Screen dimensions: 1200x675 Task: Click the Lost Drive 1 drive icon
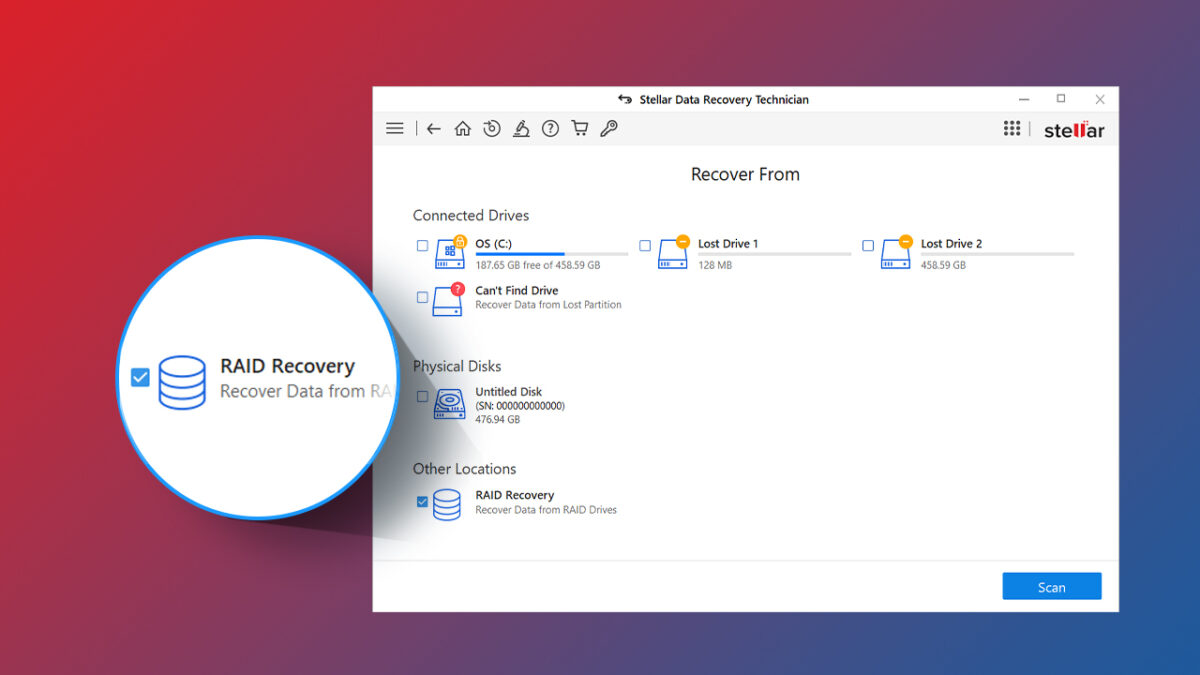pos(673,252)
